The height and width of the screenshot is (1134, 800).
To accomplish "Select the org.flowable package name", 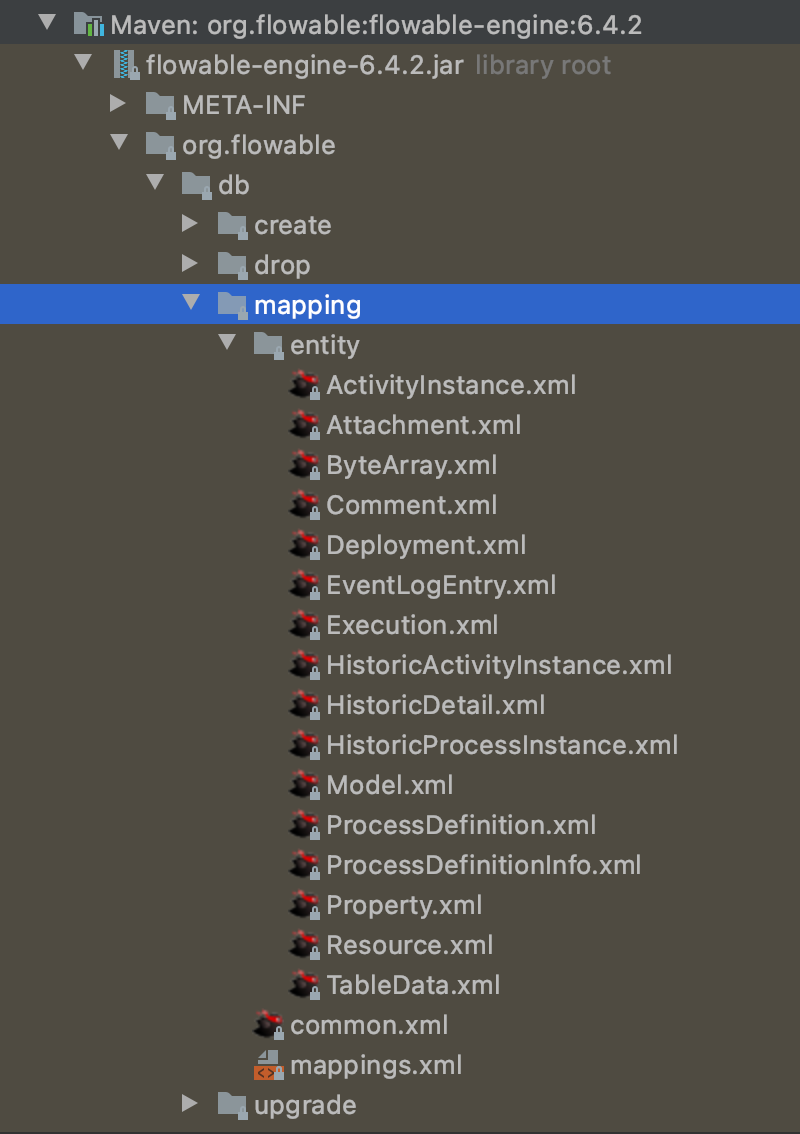I will click(x=259, y=146).
